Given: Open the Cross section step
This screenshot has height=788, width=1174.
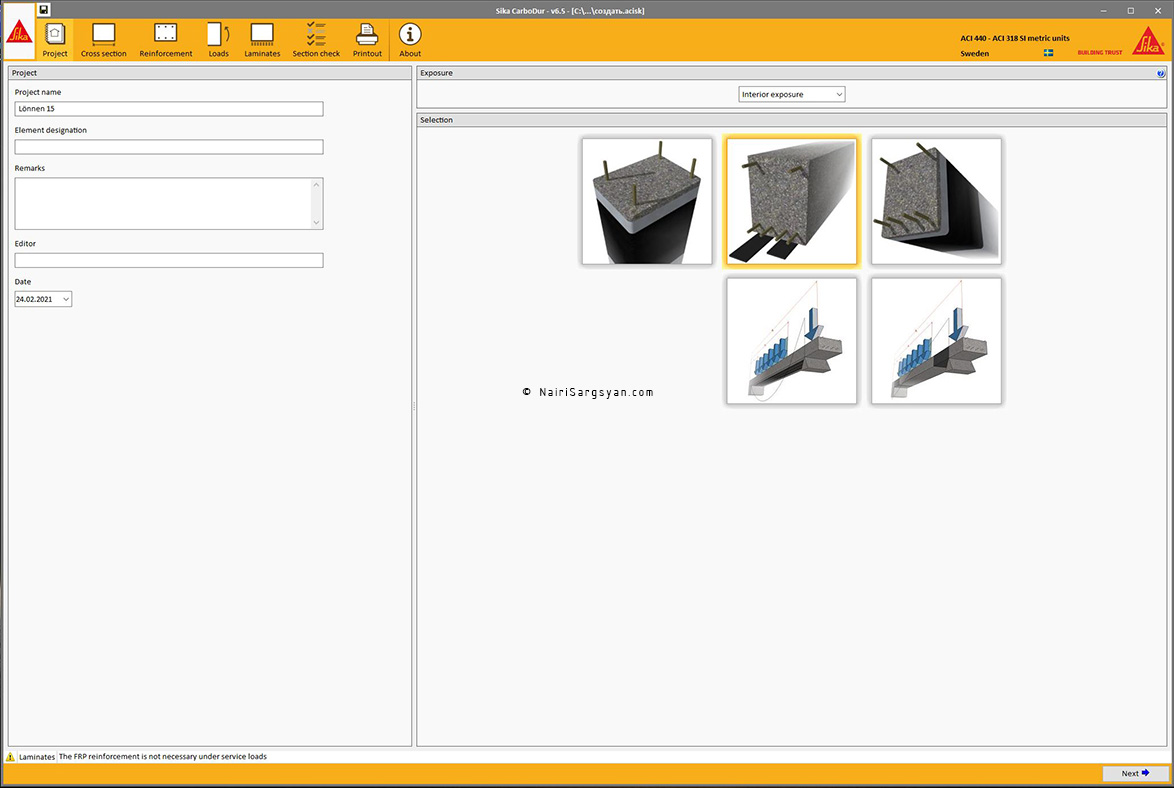Looking at the screenshot, I should (103, 40).
